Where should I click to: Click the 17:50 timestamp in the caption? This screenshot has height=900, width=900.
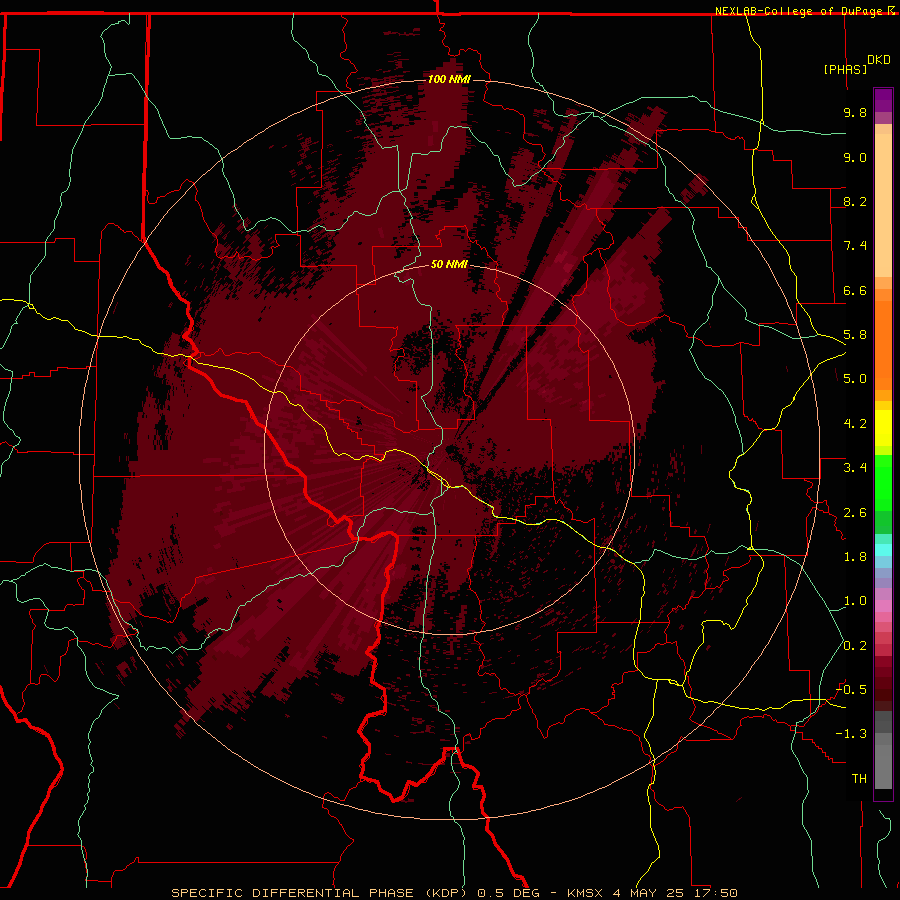(715, 893)
